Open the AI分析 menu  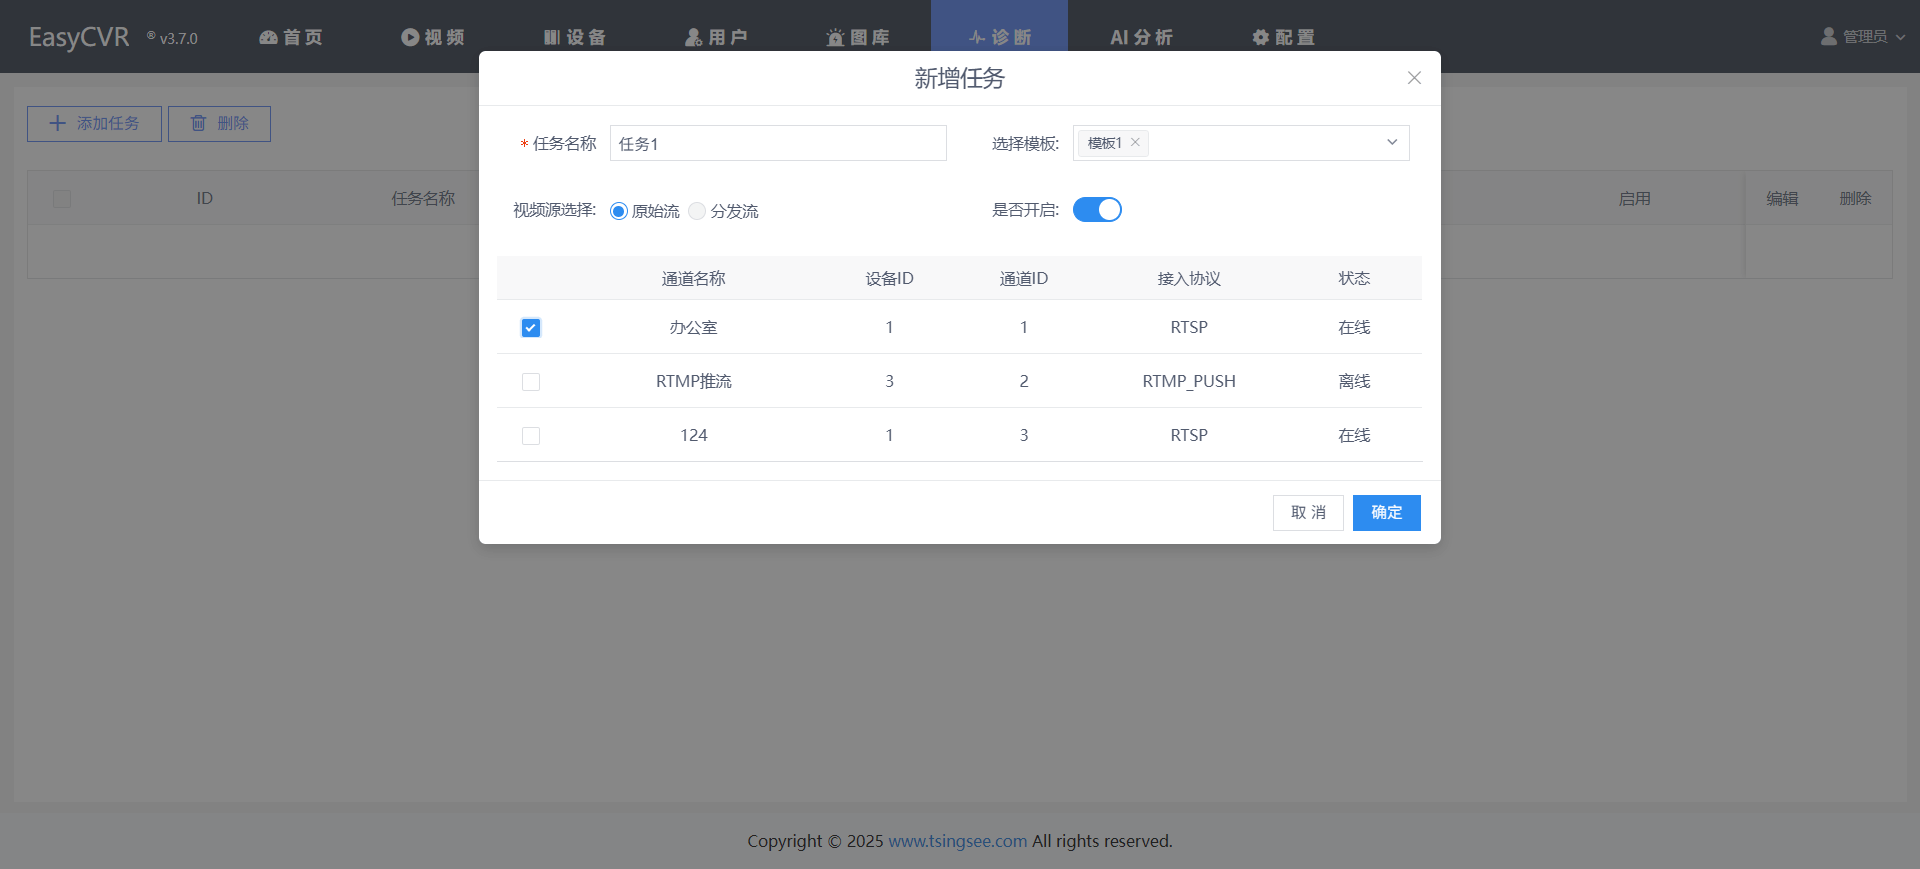tap(1141, 37)
